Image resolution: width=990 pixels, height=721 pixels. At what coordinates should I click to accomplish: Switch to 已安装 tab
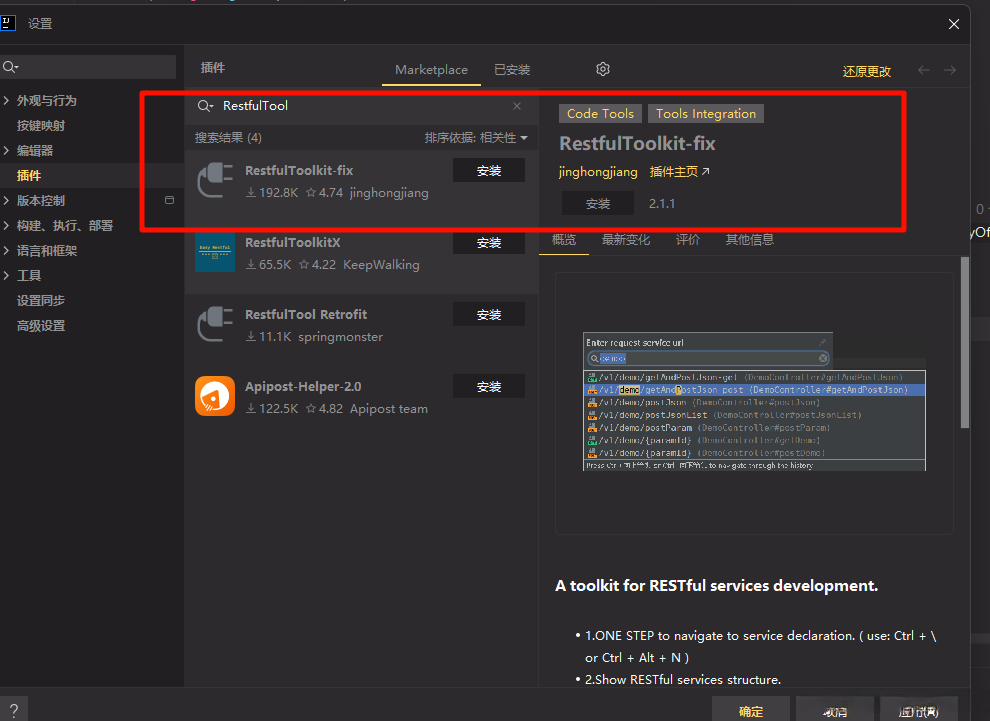coord(512,69)
